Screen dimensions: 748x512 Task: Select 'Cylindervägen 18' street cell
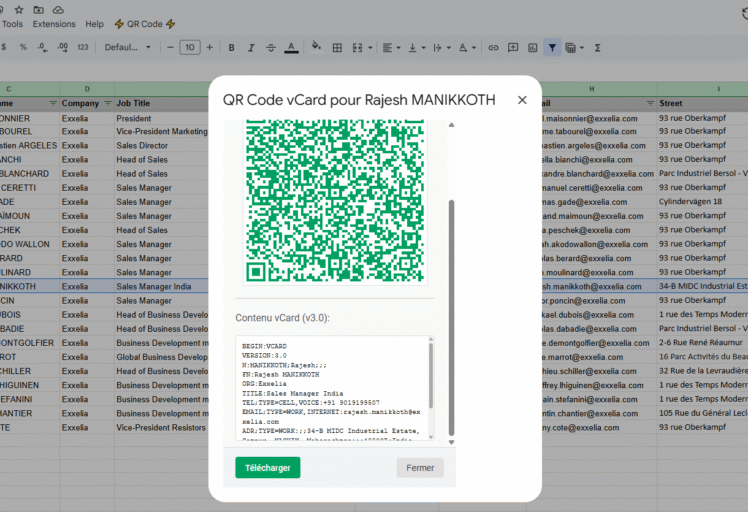pyautogui.click(x=702, y=202)
